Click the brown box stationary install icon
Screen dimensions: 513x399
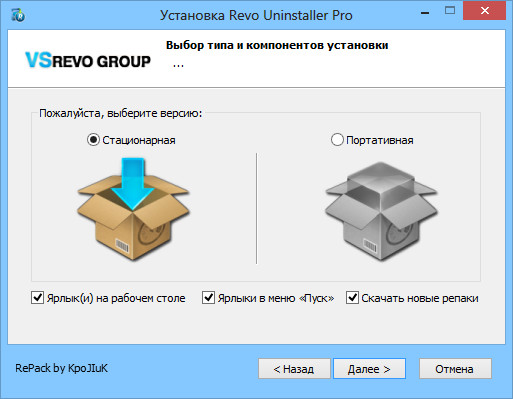pyautogui.click(x=133, y=209)
